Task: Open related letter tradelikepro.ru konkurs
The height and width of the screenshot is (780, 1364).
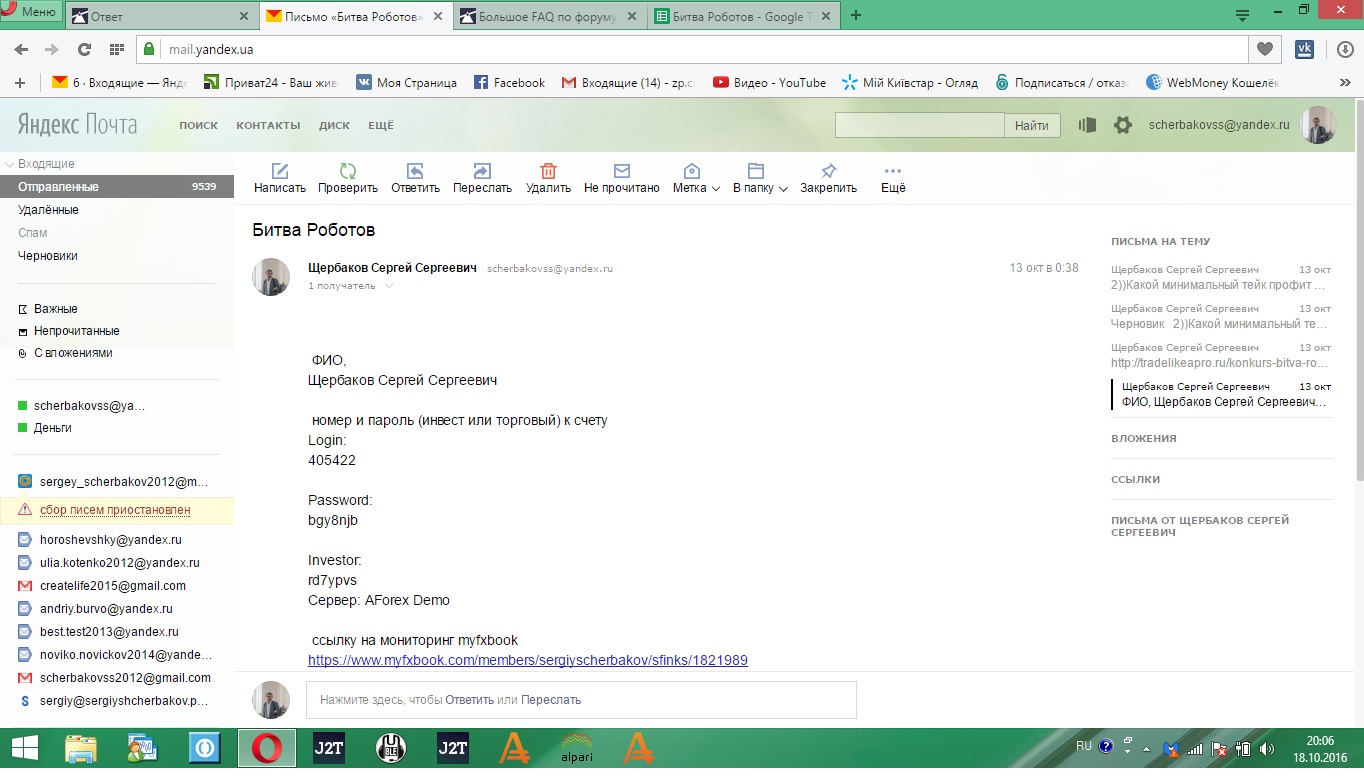Action: coord(1221,356)
